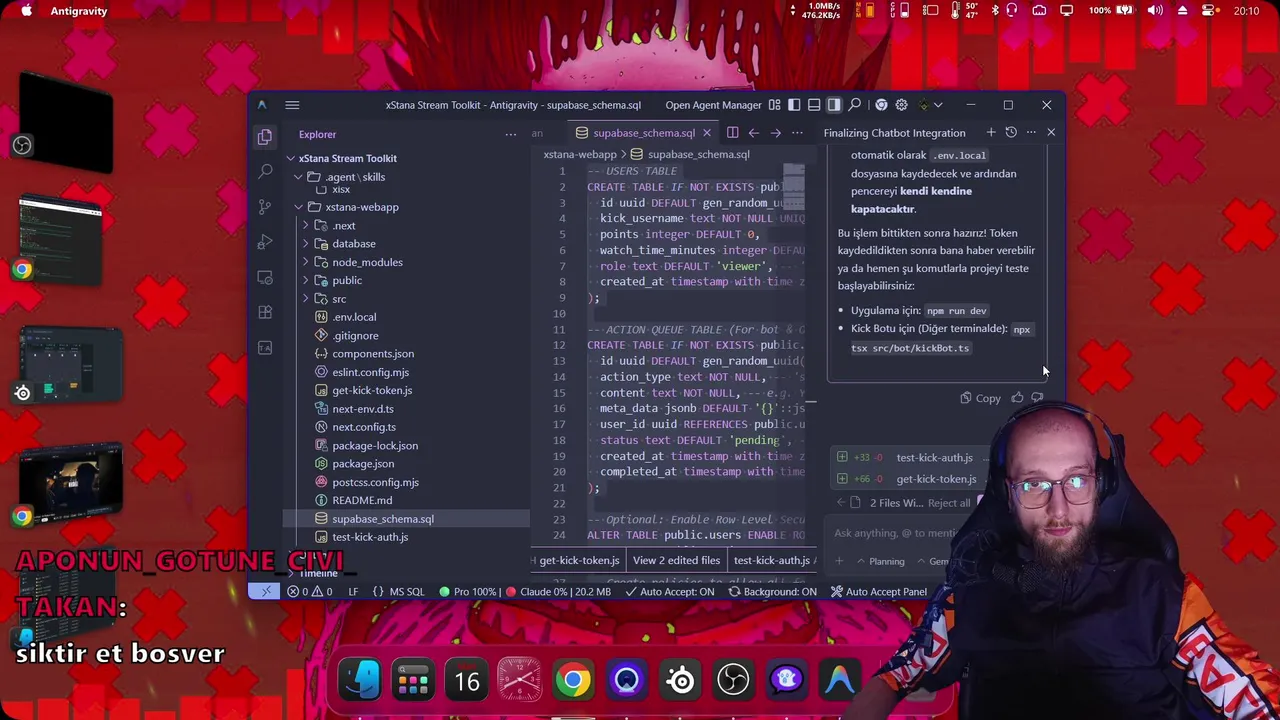Click the remote window indicator in status bar

coord(265,591)
